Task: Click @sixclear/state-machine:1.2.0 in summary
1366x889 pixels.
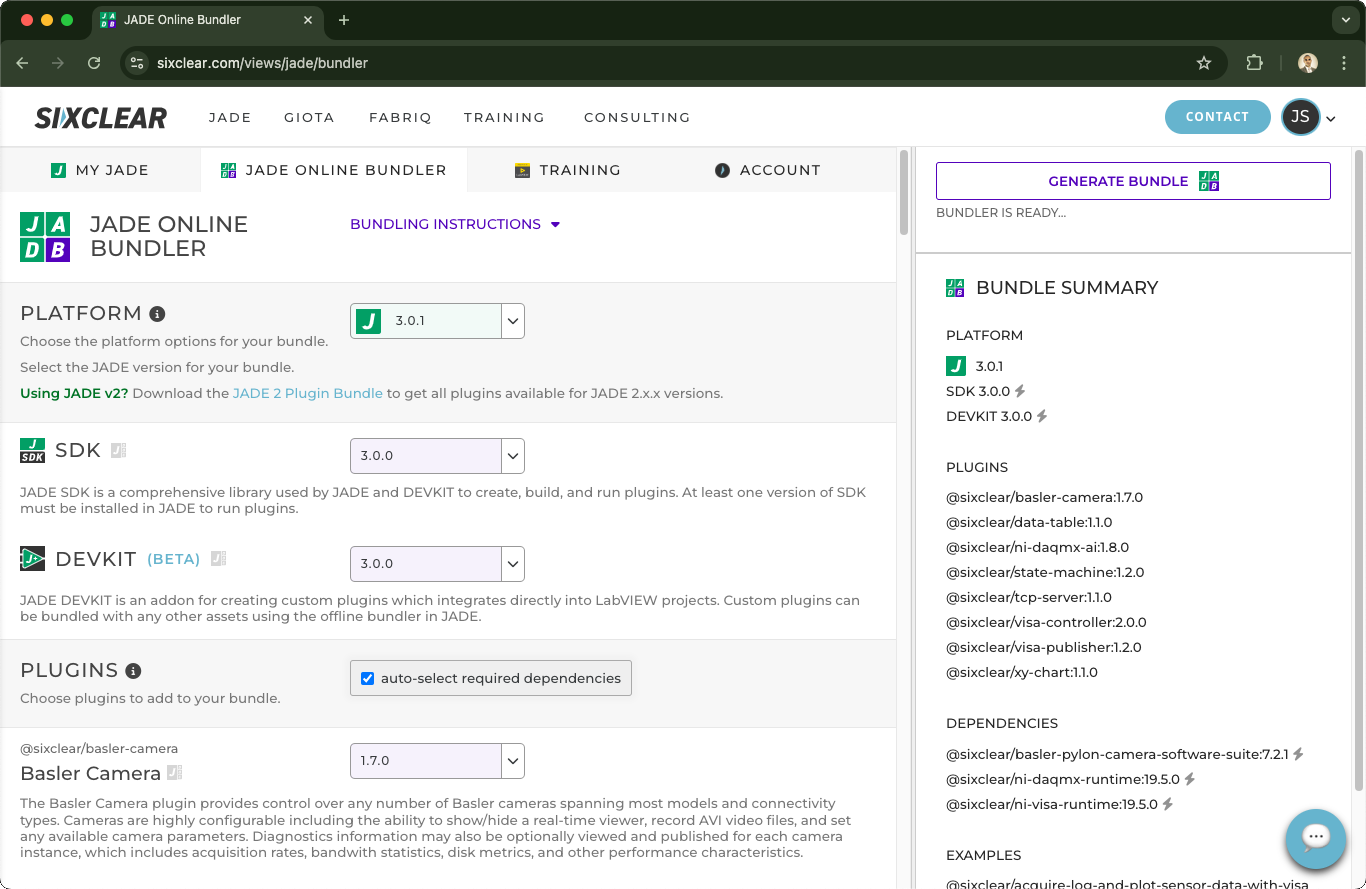Action: coord(1045,572)
